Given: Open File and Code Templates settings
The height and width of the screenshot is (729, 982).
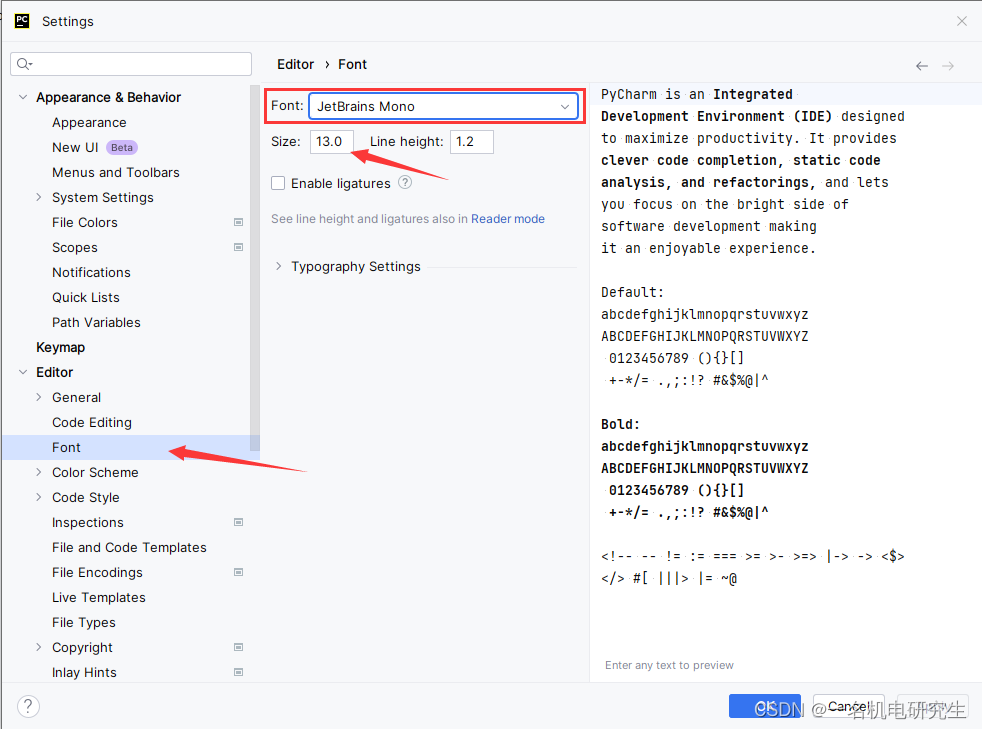Looking at the screenshot, I should pyautogui.click(x=129, y=547).
